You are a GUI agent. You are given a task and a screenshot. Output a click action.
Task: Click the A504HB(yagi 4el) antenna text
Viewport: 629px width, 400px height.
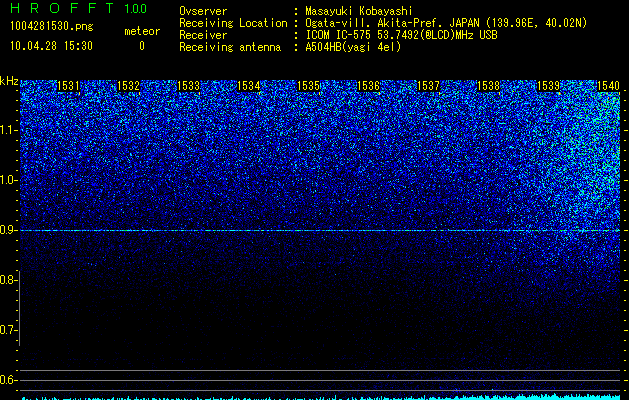click(x=353, y=47)
